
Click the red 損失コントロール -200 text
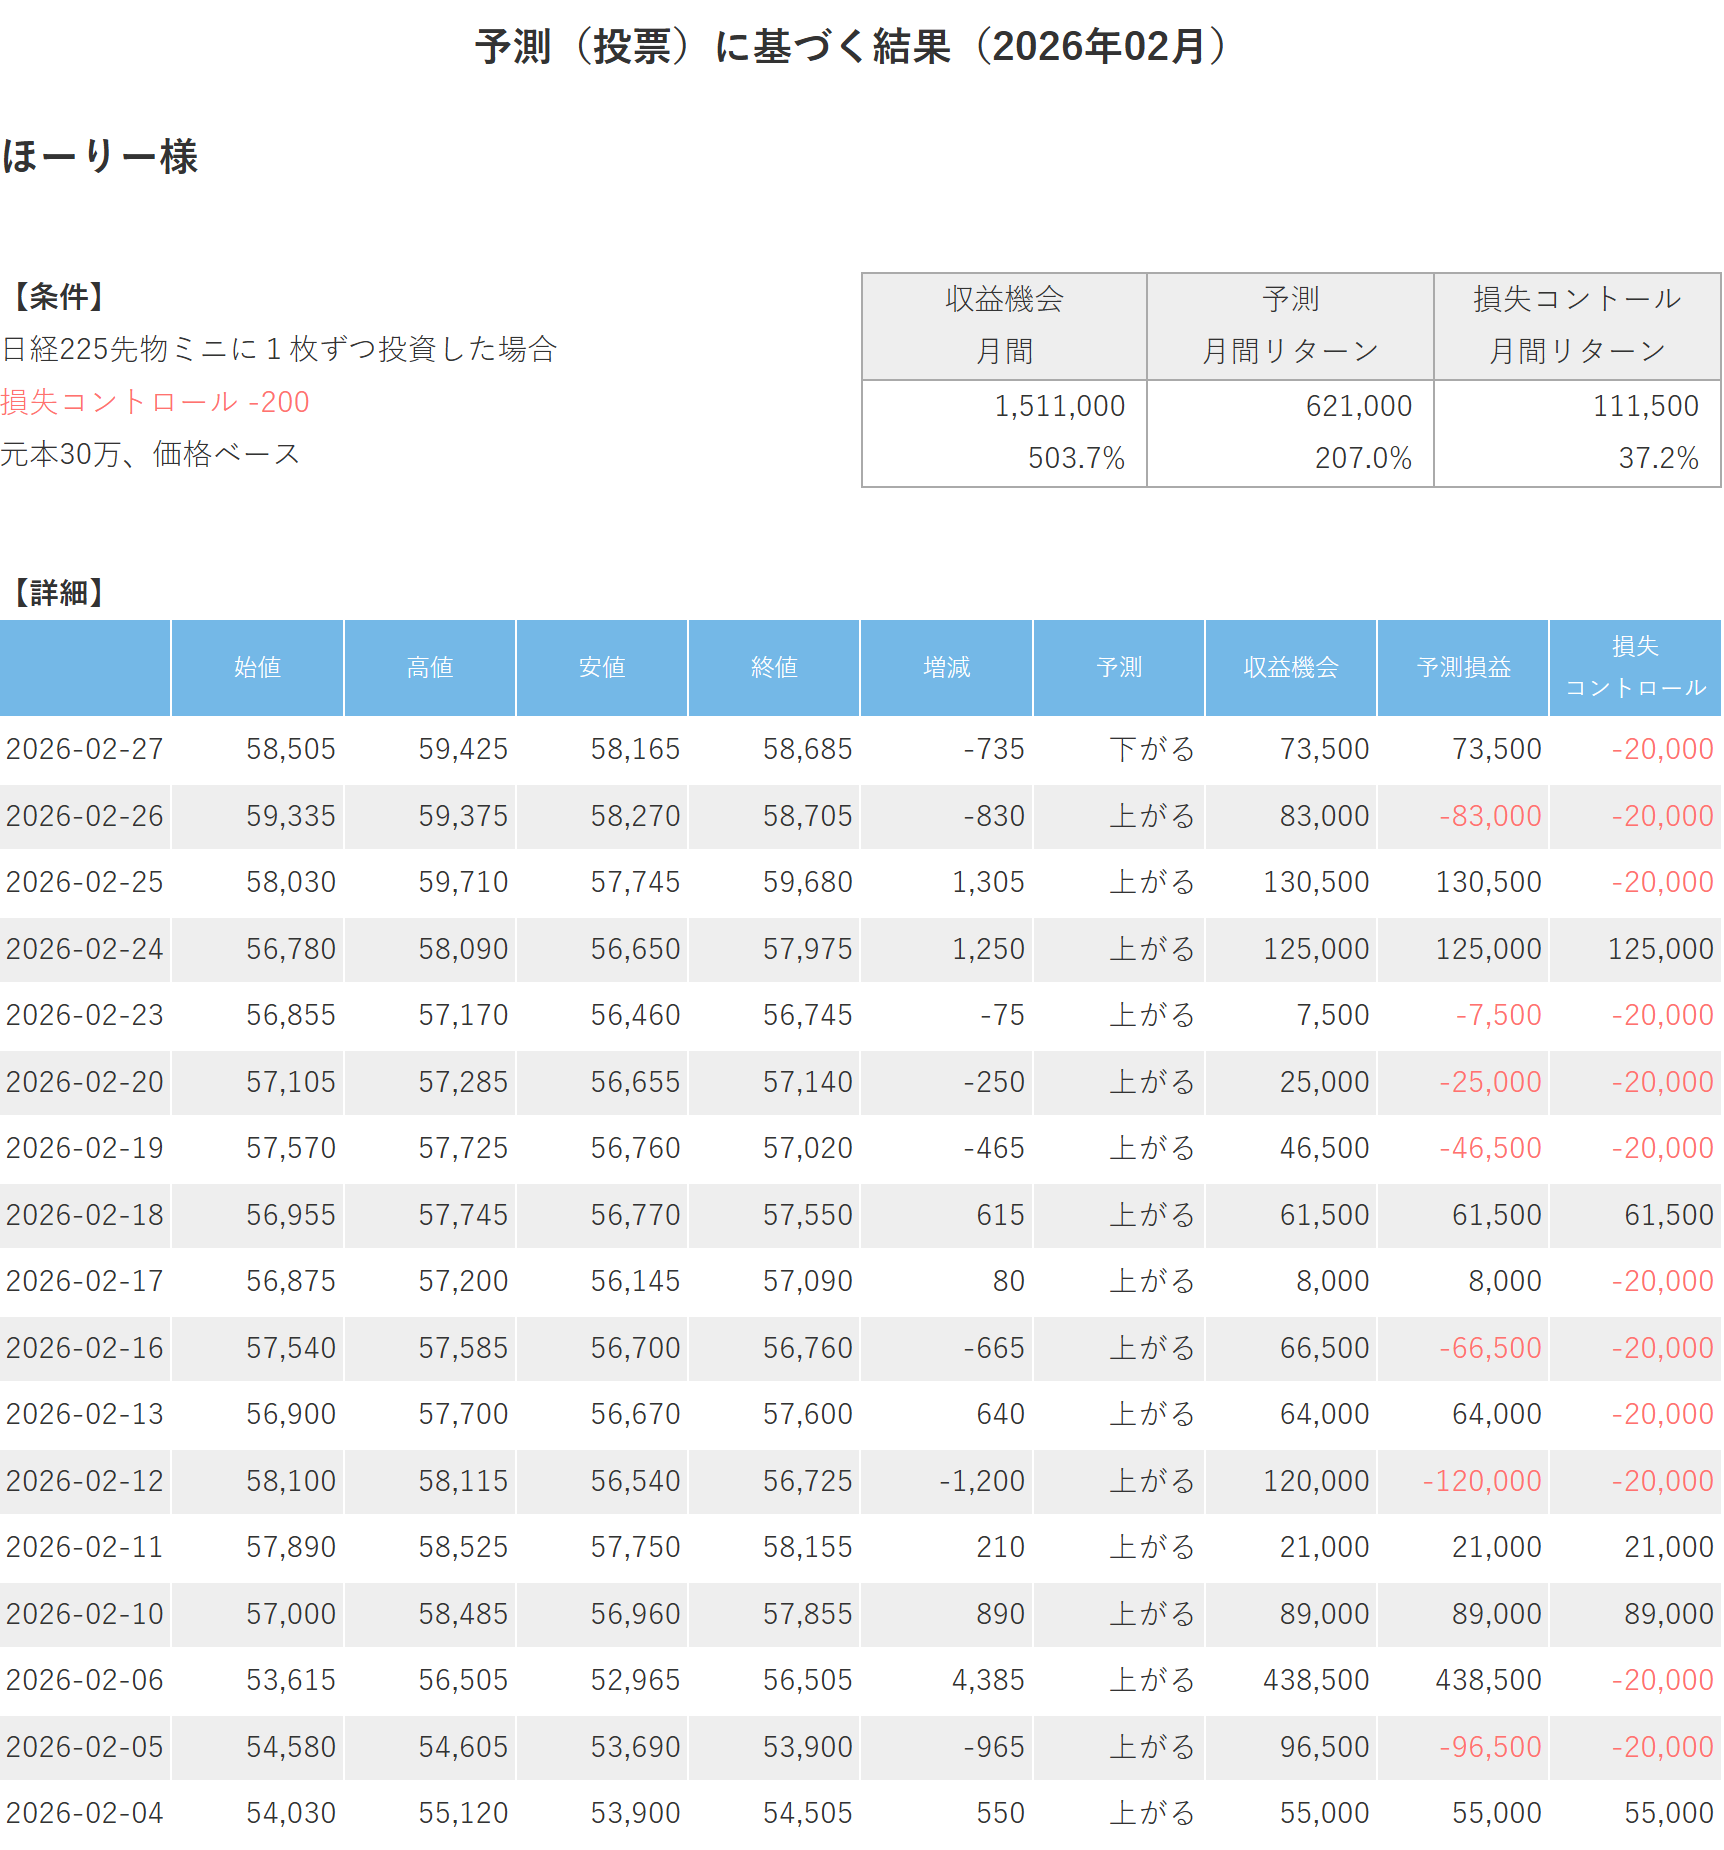point(155,402)
